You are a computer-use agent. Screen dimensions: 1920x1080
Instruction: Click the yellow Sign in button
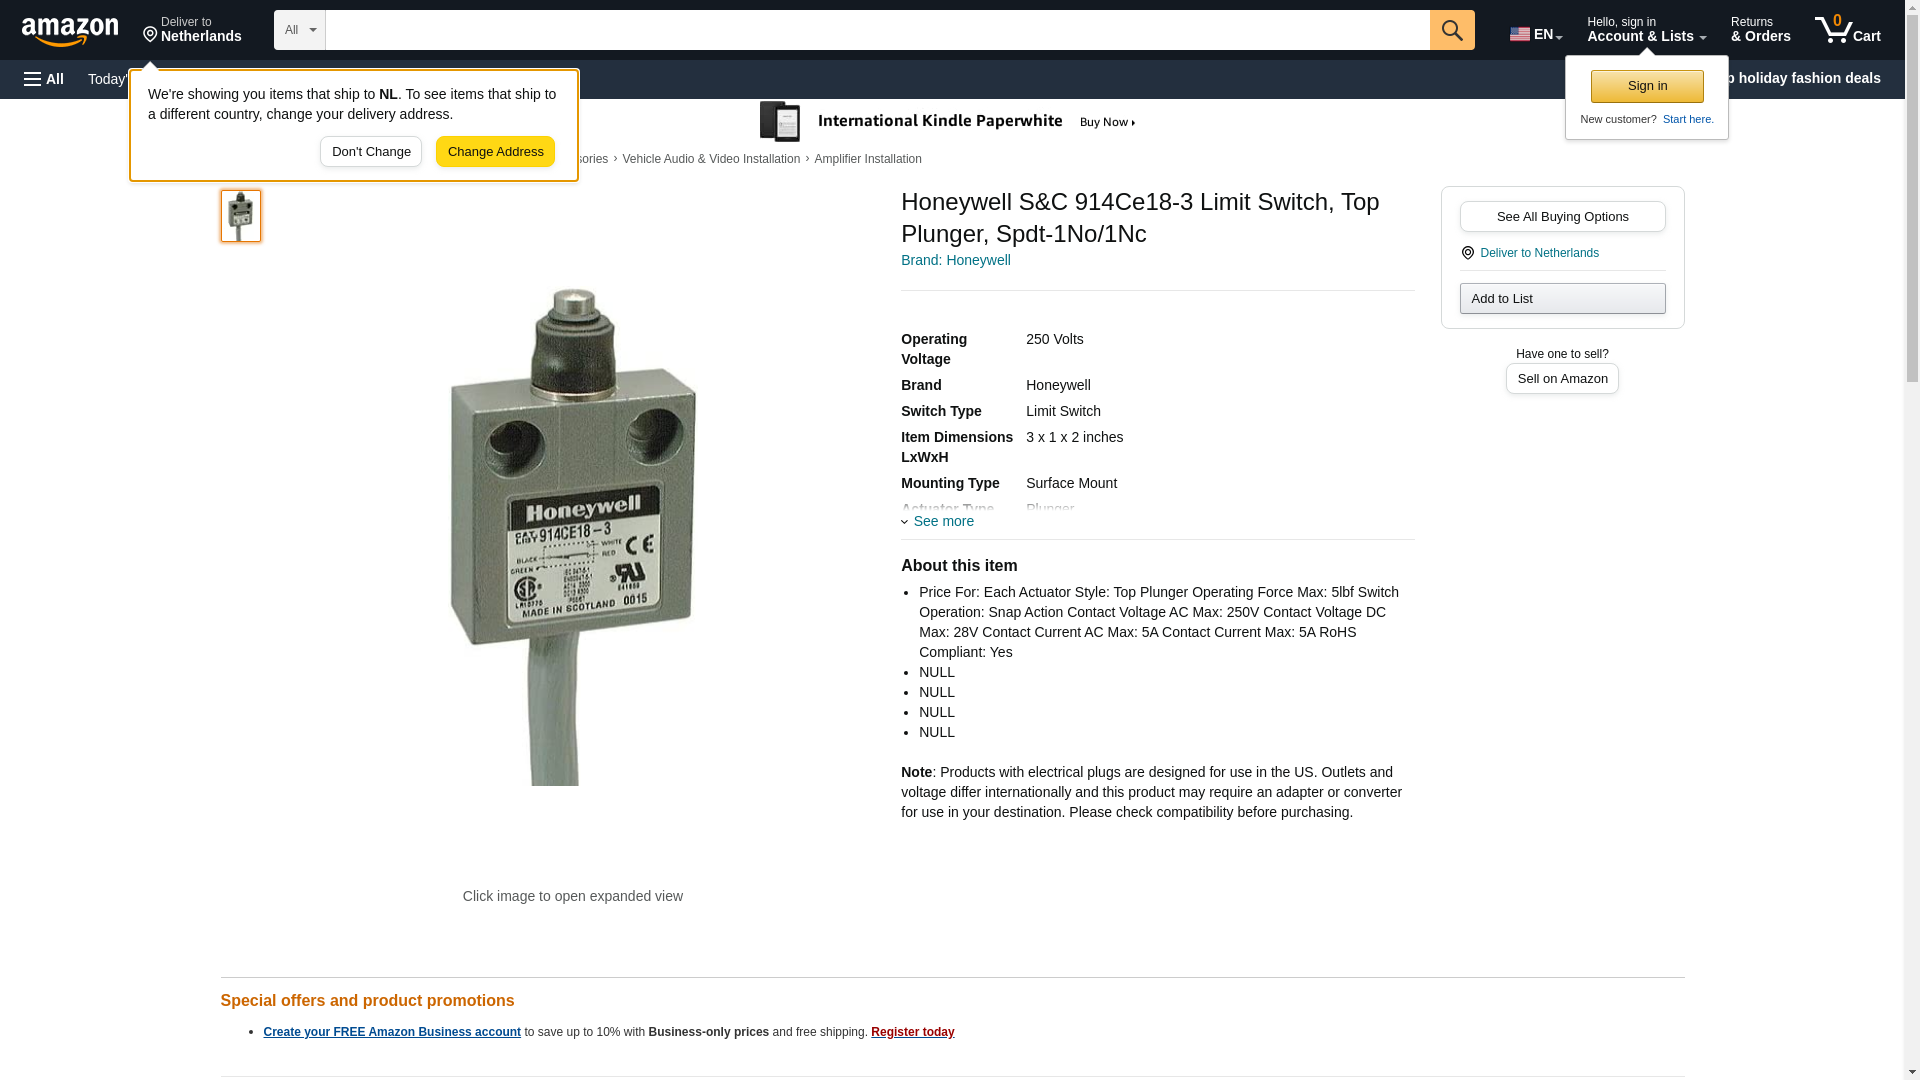point(1647,86)
